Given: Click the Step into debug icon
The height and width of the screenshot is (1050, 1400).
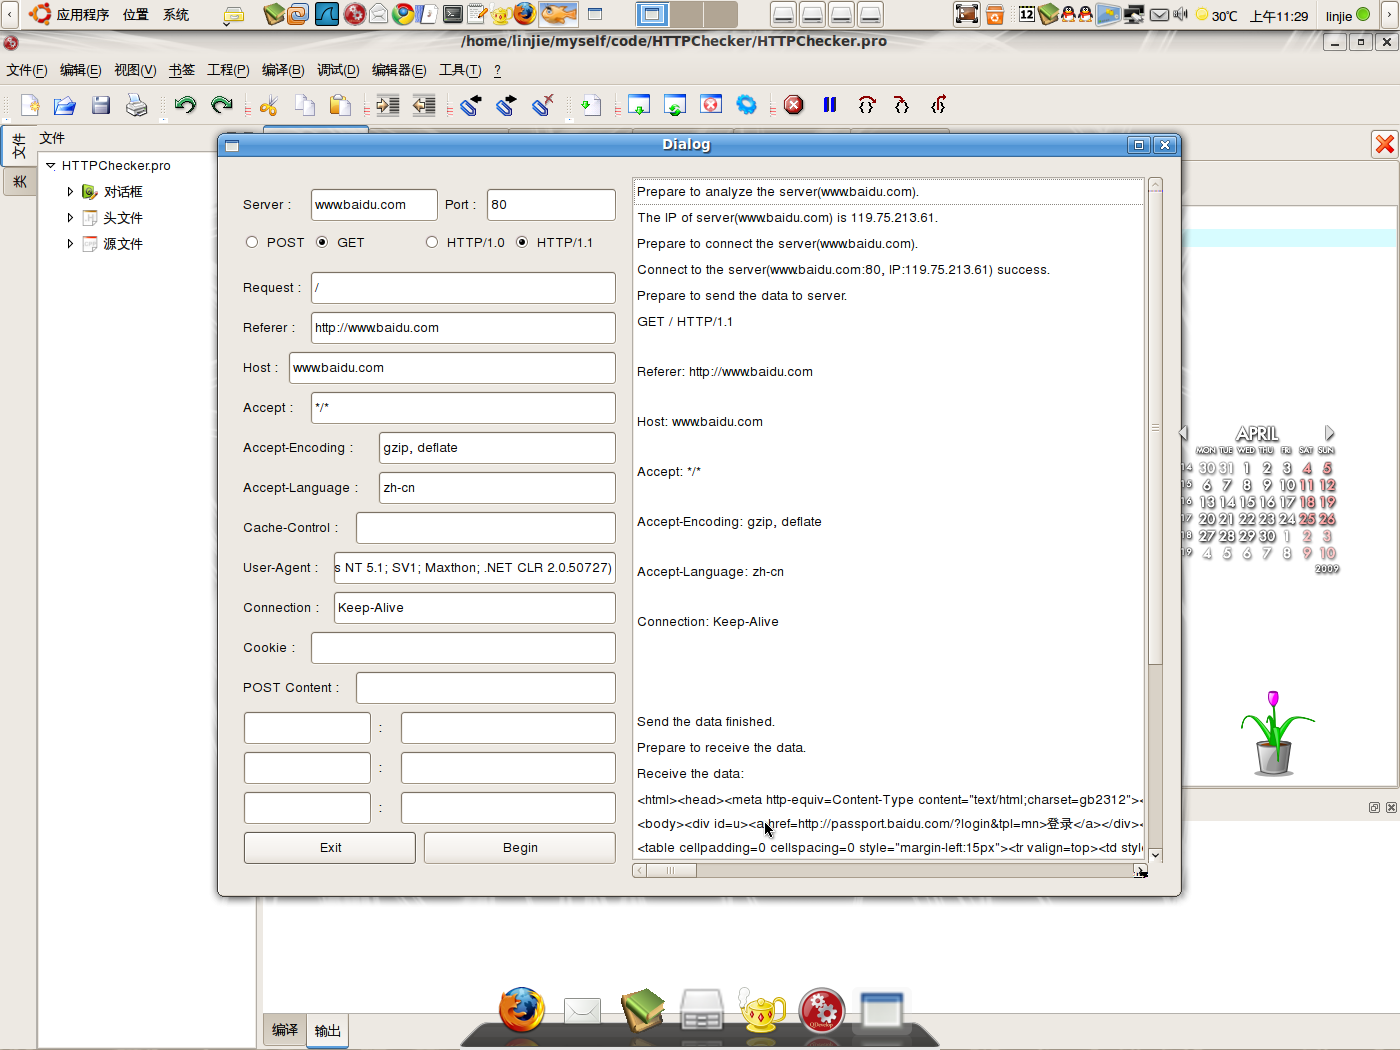Looking at the screenshot, I should [x=902, y=105].
